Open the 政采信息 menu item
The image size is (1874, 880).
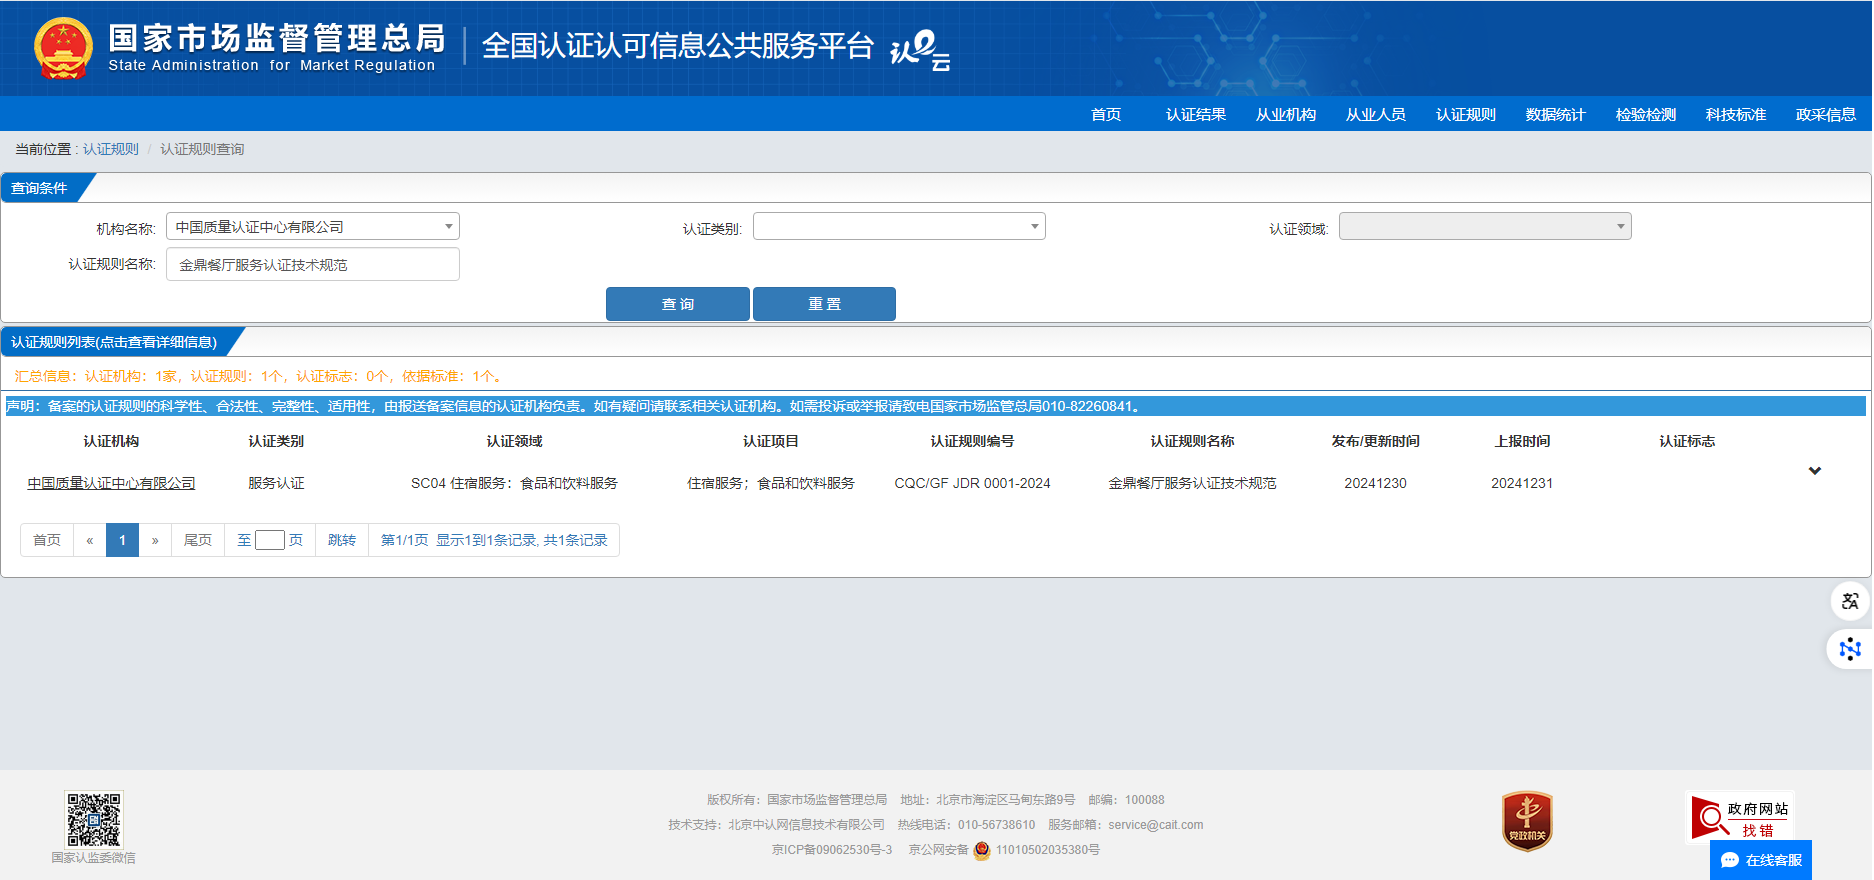pos(1826,114)
